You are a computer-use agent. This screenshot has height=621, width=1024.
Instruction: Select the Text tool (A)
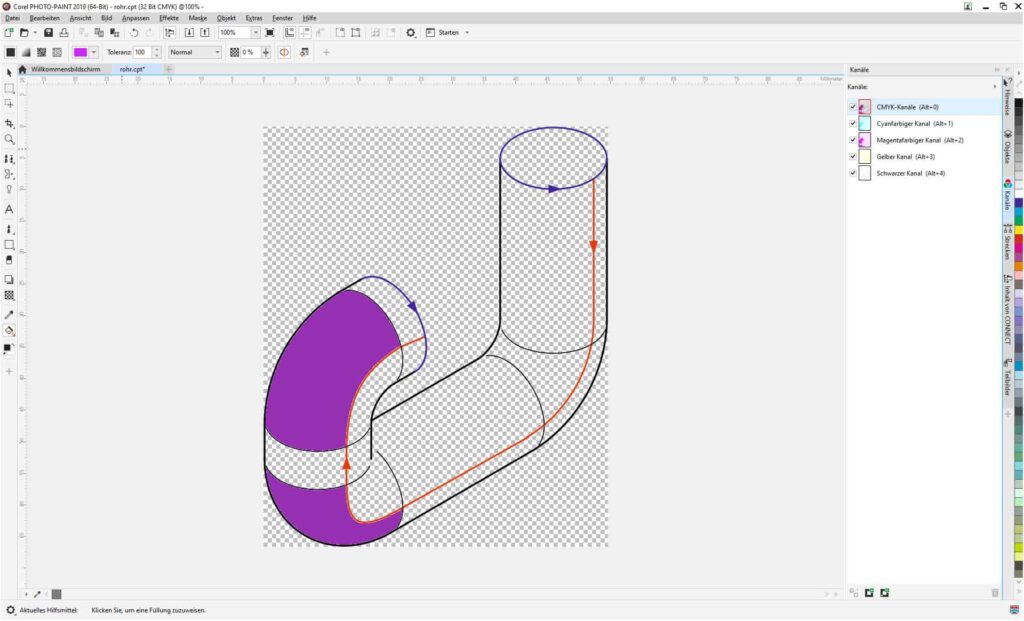point(9,210)
